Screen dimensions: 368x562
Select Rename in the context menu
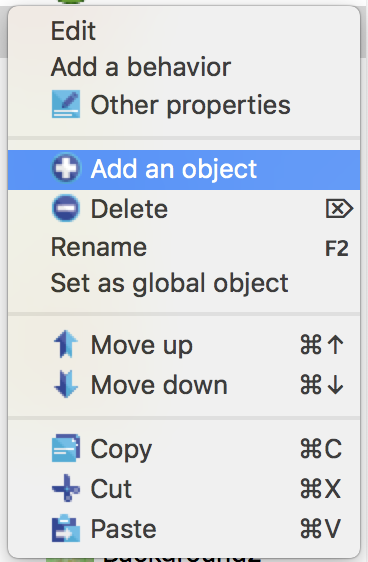[184, 247]
